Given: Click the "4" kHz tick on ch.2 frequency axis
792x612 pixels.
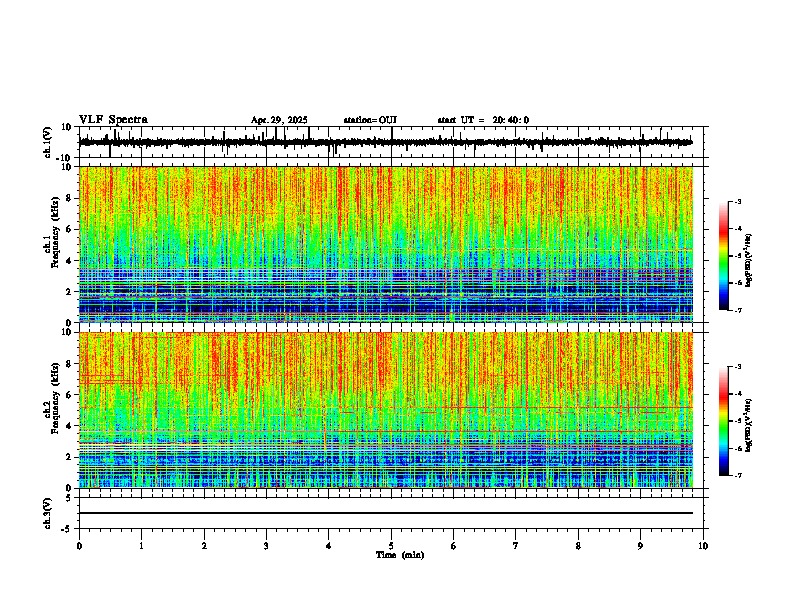Looking at the screenshot, I should [69, 426].
